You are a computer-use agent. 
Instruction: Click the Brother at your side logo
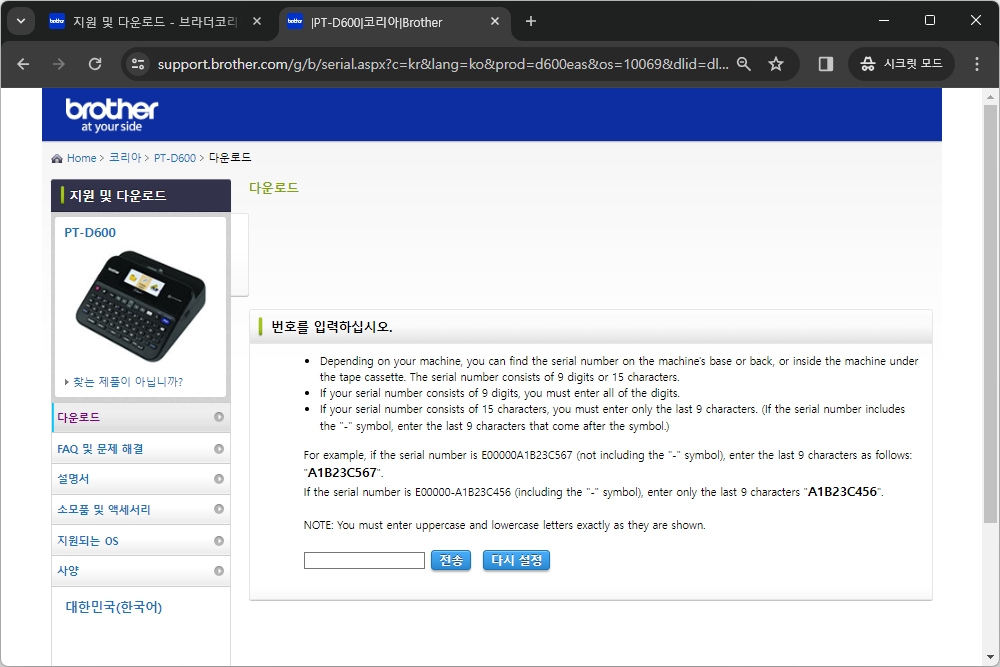(x=112, y=115)
